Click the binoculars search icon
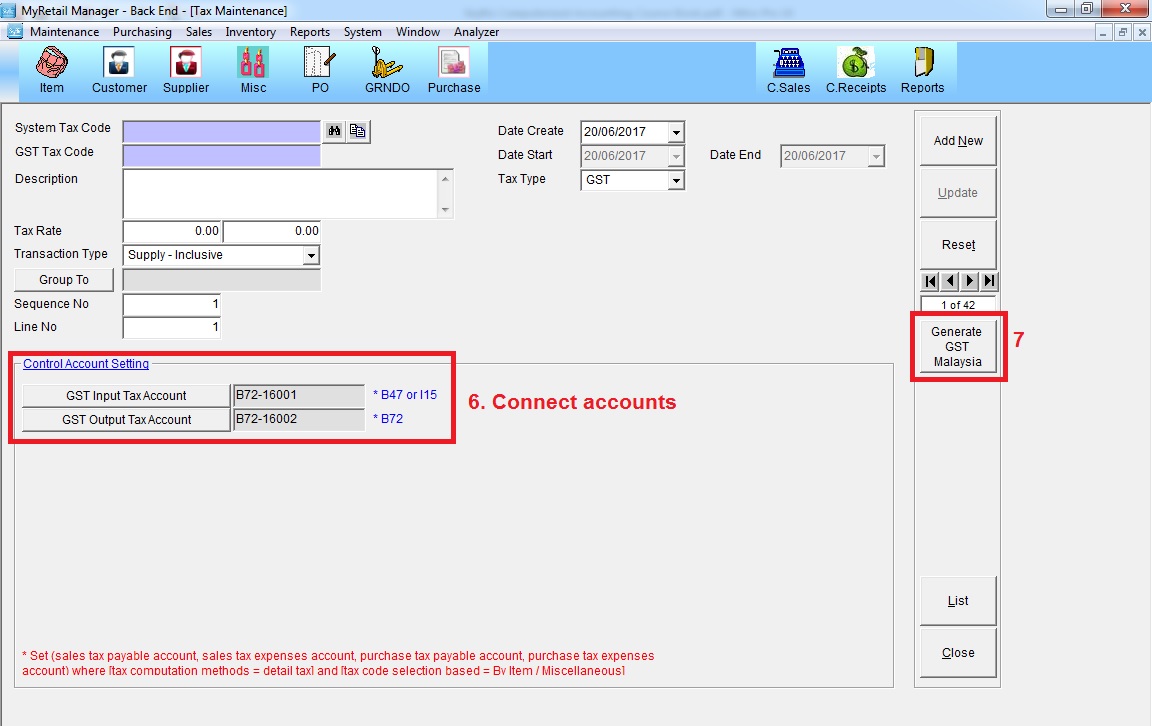Screen dimensions: 1152x726 click(x=335, y=131)
